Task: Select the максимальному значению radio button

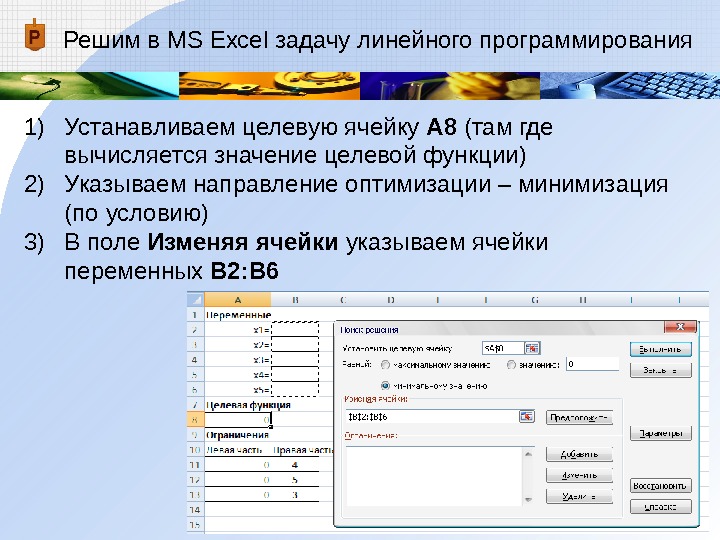Action: tap(385, 365)
